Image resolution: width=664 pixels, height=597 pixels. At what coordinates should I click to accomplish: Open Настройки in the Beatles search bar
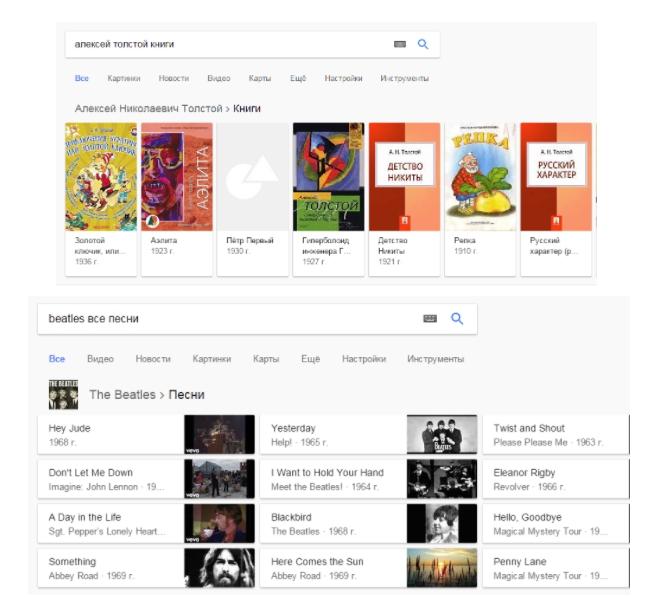tap(363, 359)
